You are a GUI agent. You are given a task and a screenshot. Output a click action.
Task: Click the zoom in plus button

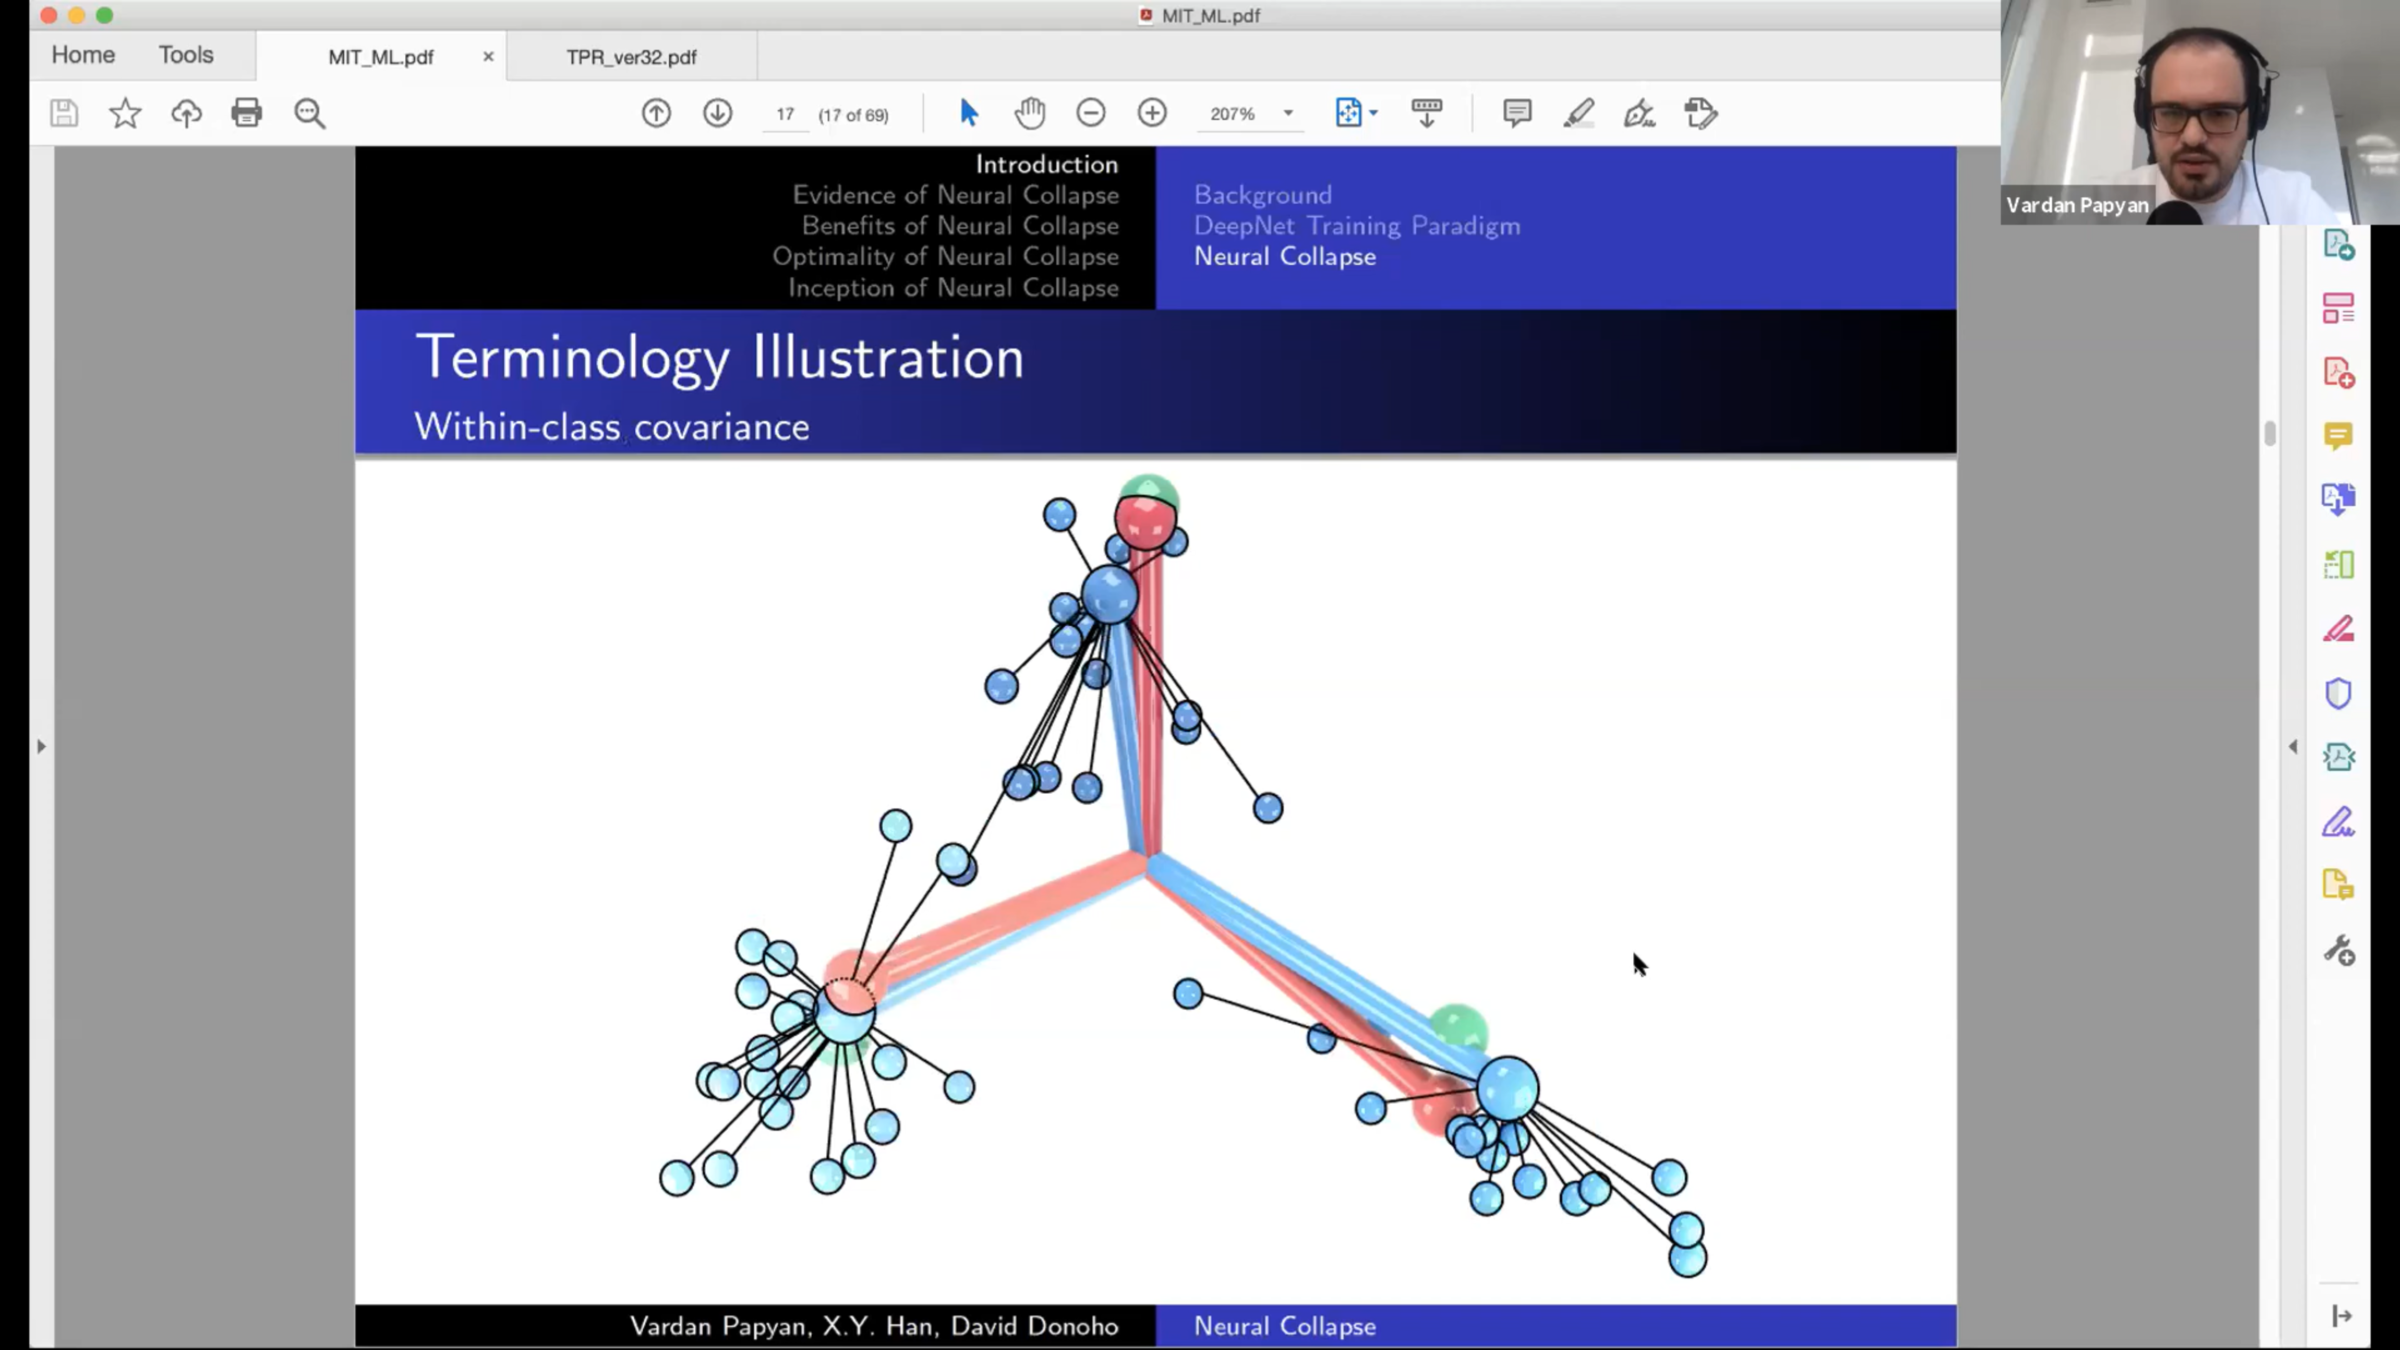pyautogui.click(x=1152, y=113)
